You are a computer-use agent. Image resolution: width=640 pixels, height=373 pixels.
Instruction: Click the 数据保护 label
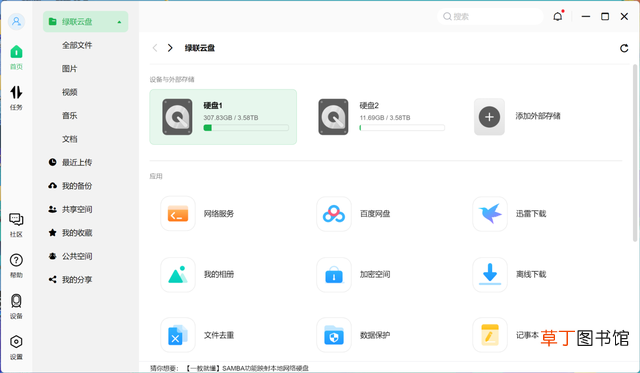click(x=375, y=335)
